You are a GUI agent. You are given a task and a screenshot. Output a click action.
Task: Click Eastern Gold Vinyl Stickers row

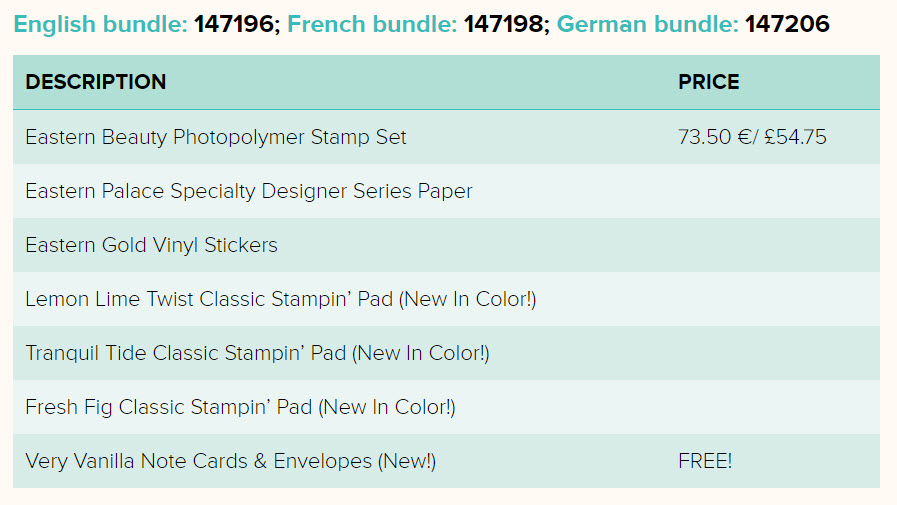(446, 245)
